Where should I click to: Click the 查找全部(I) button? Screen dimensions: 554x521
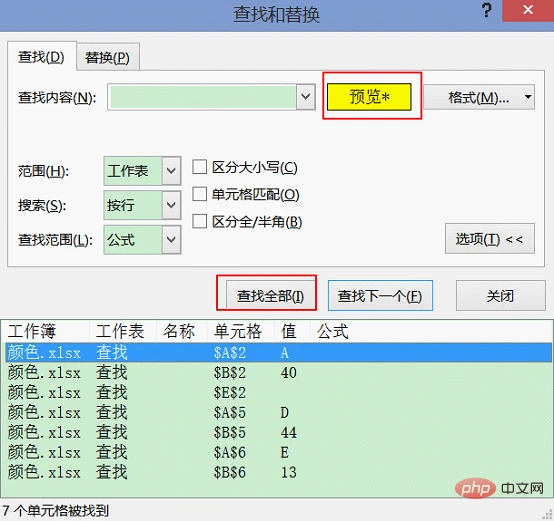270,296
